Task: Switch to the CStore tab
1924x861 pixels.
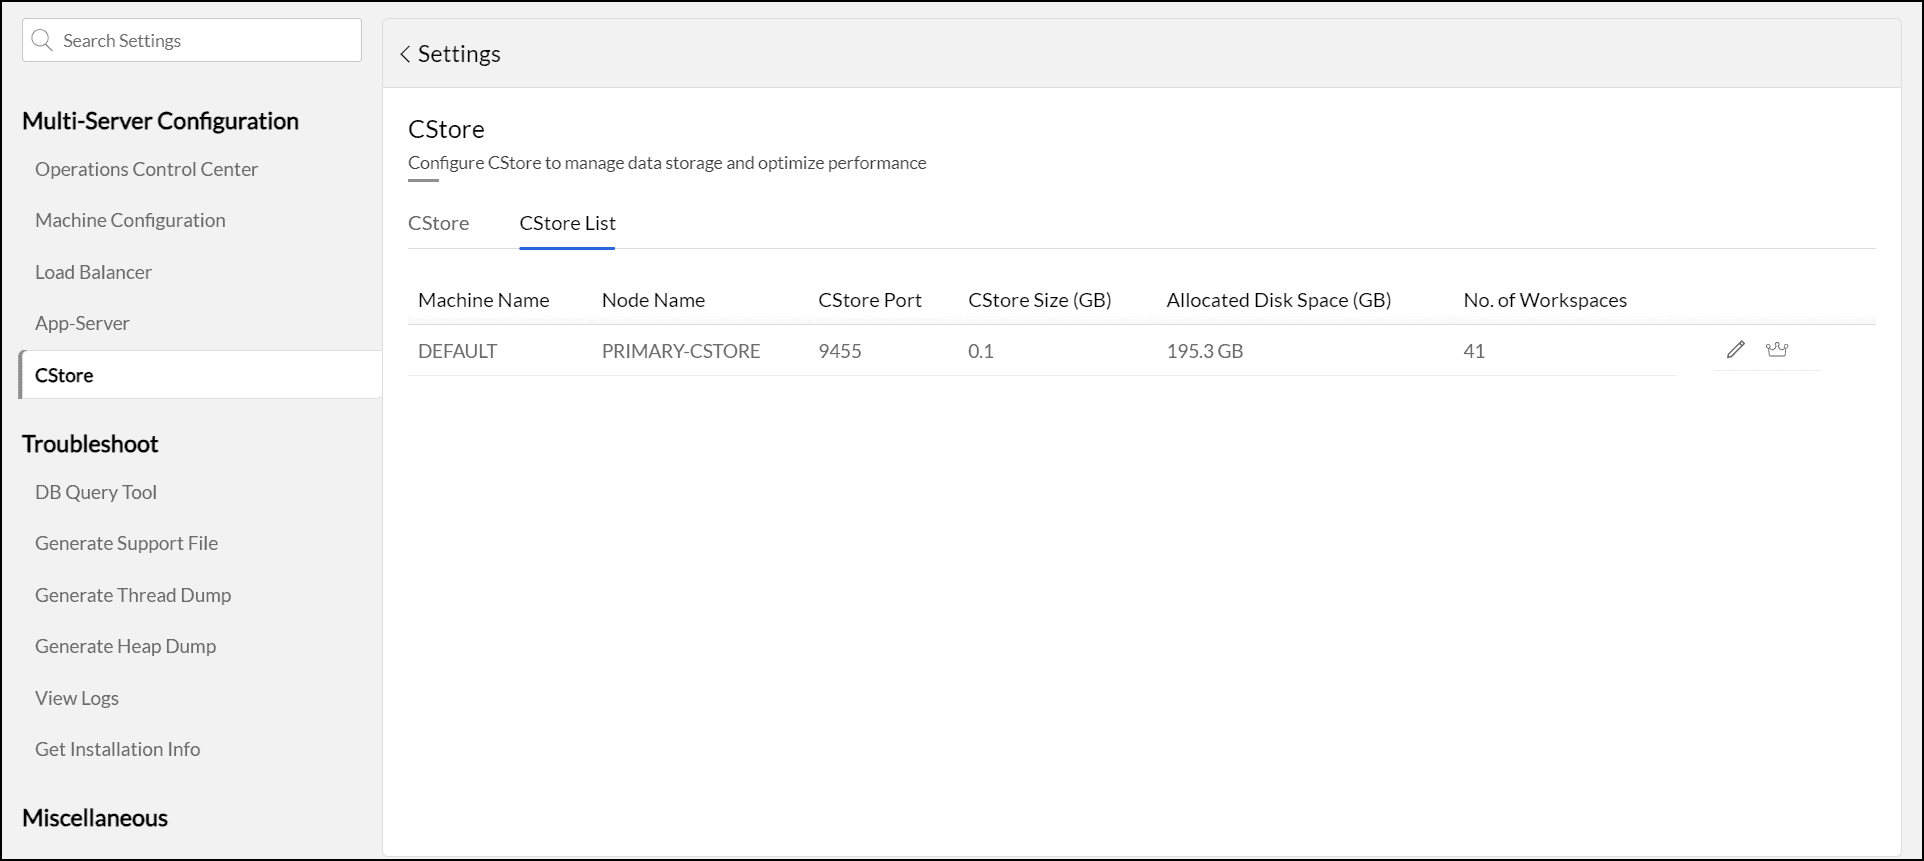Action: point(438,223)
